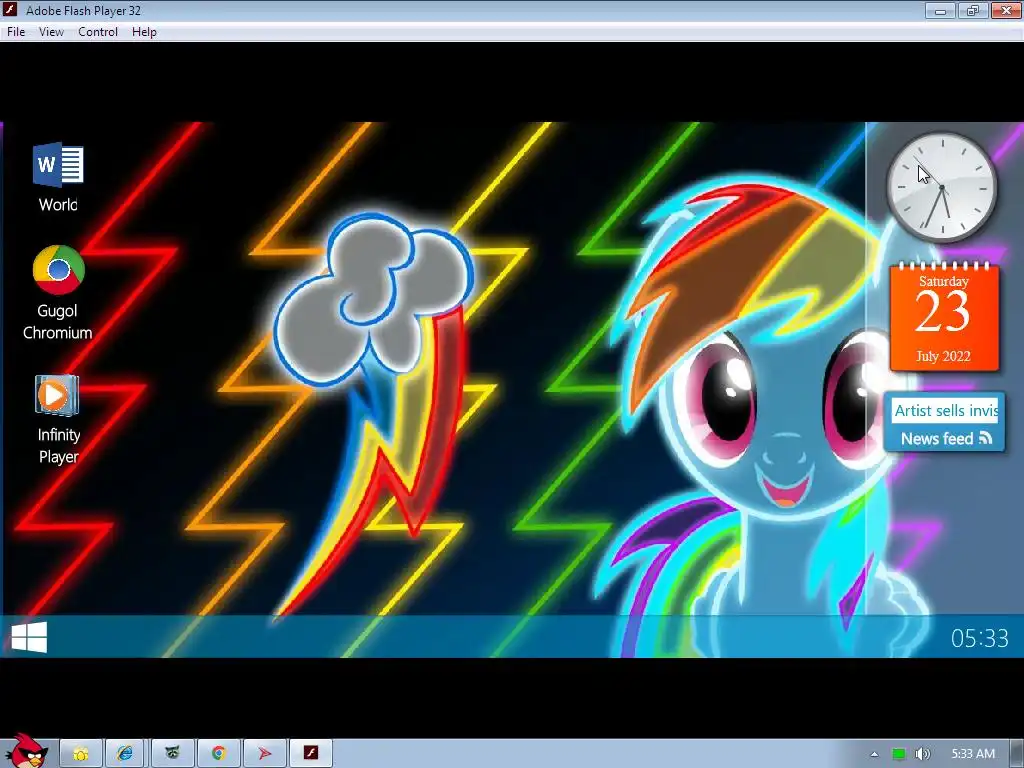Image resolution: width=1024 pixels, height=768 pixels.
Task: Minimize the Adobe Flash Player window
Action: point(940,10)
